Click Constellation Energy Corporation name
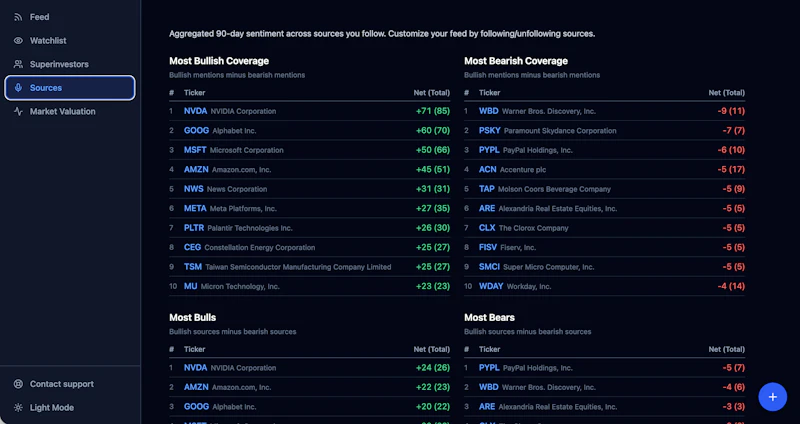800x424 pixels. 260,247
